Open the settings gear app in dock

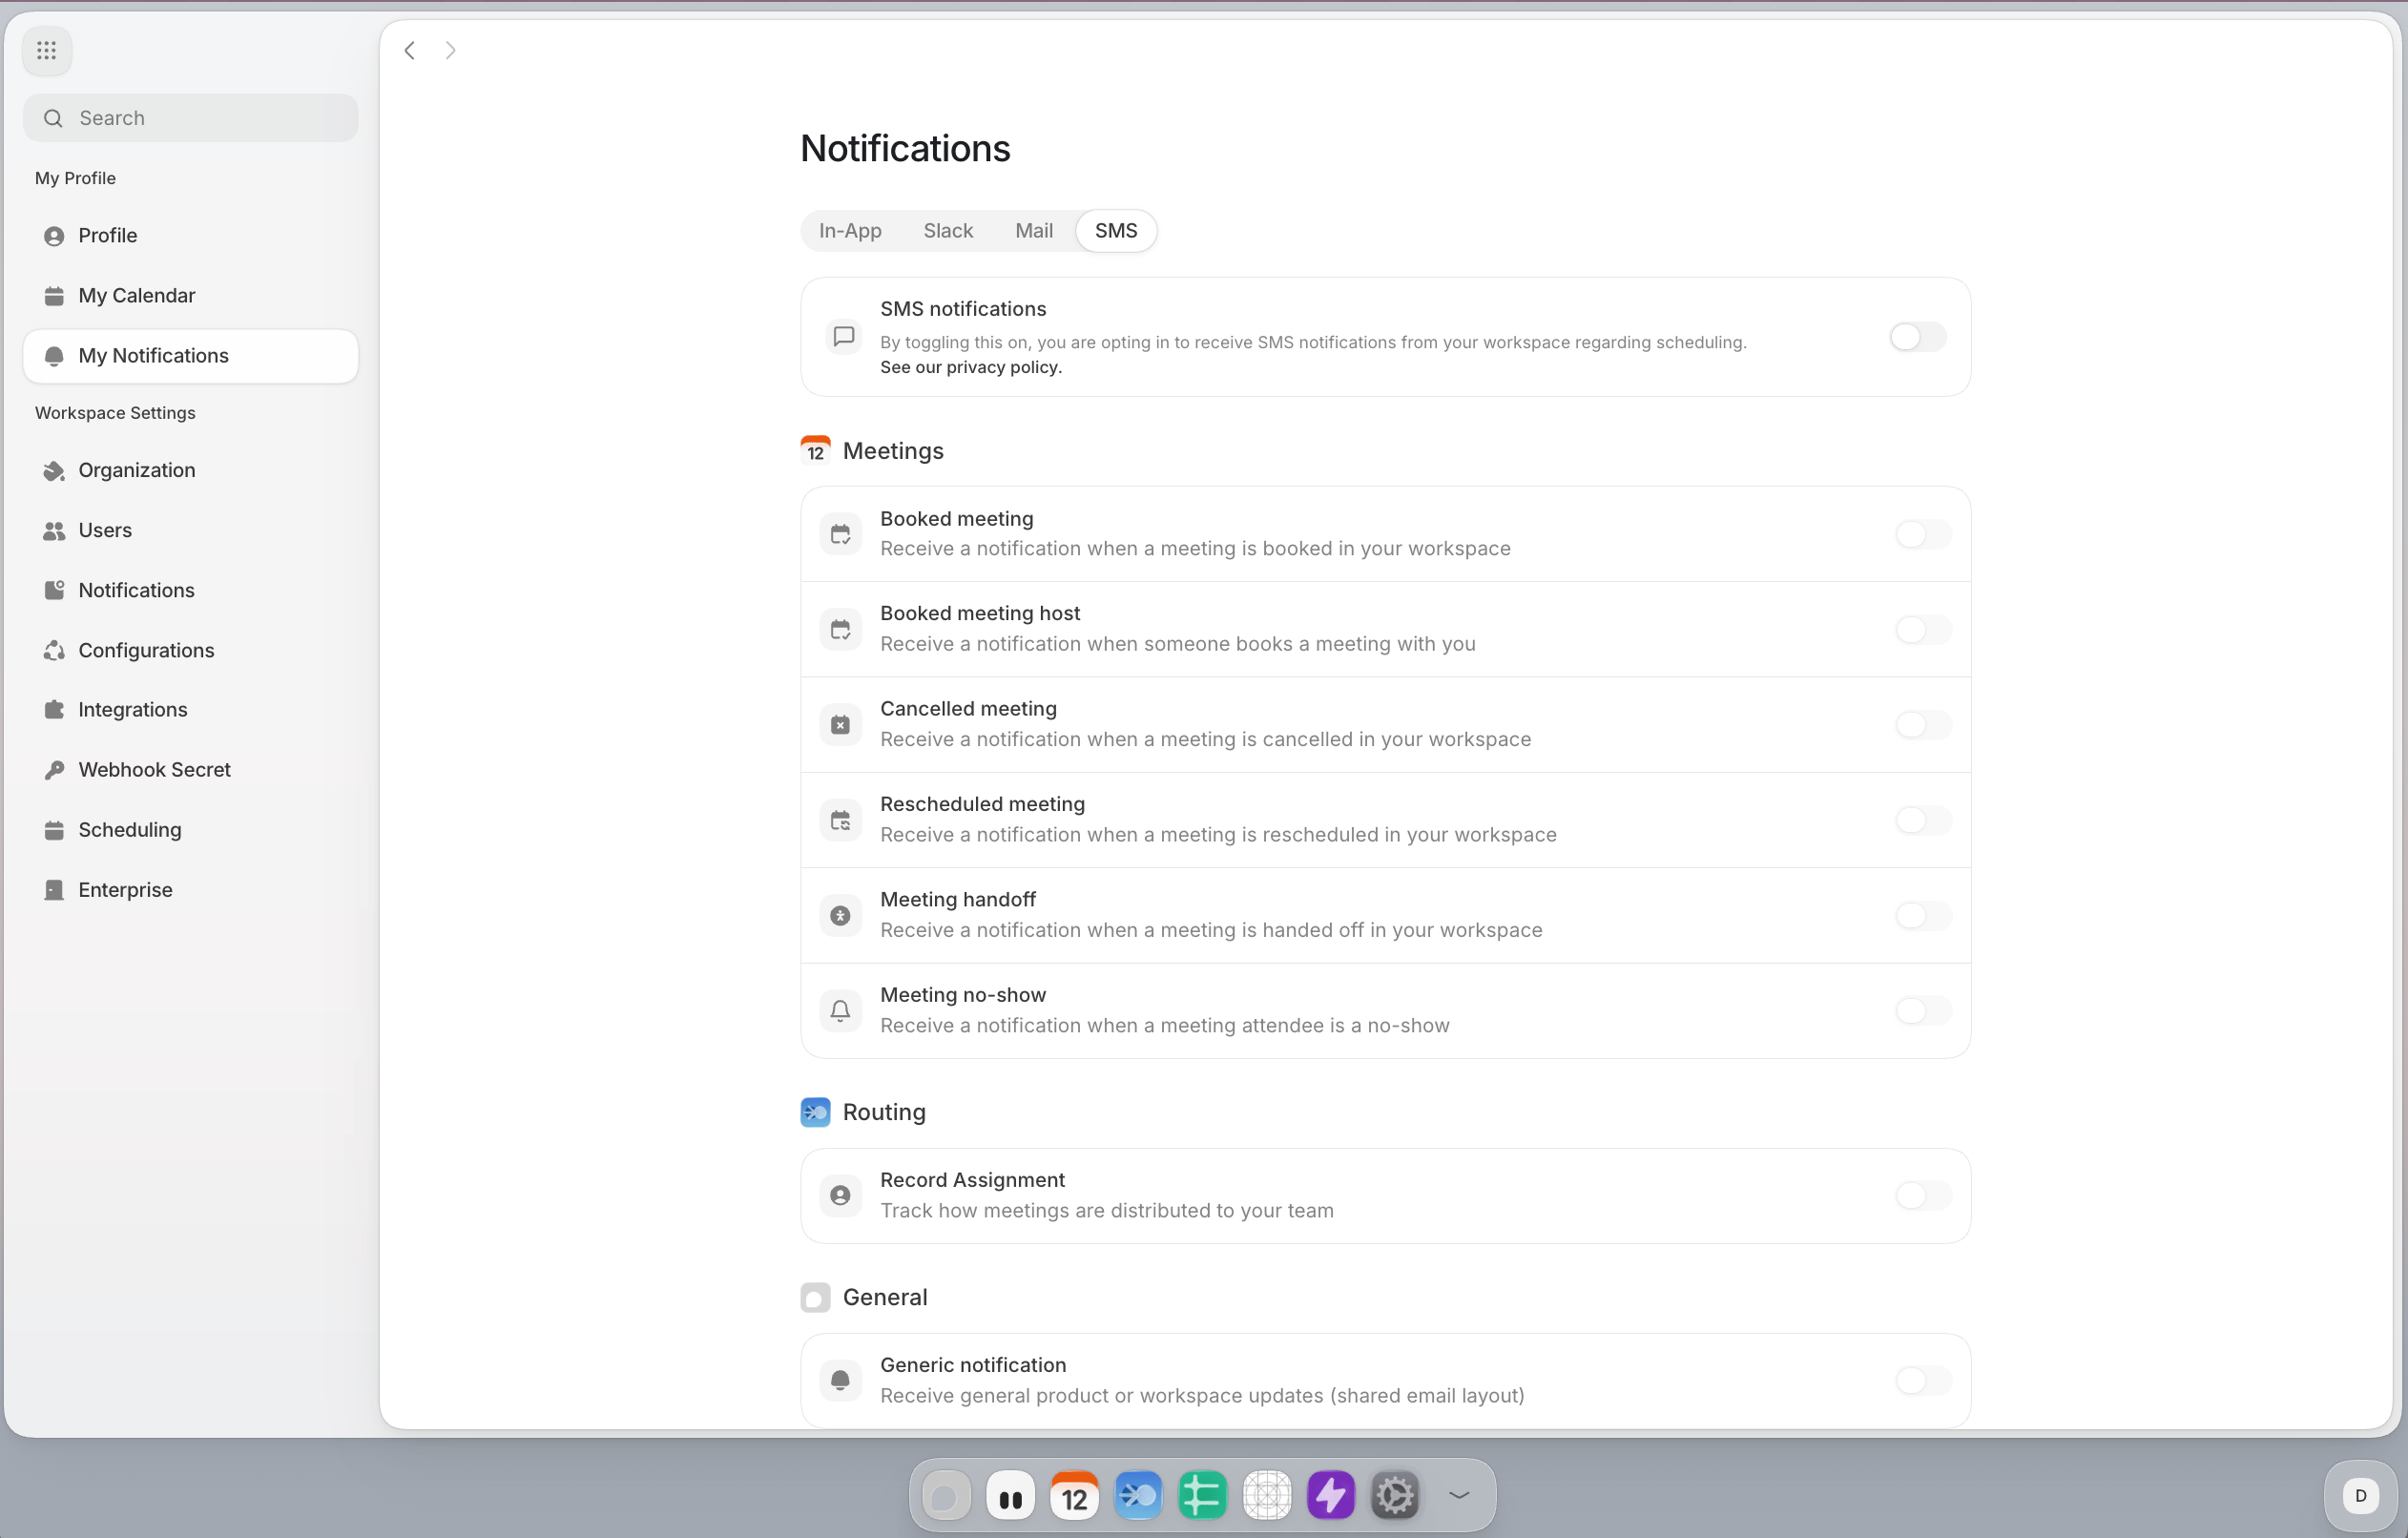pyautogui.click(x=1395, y=1496)
